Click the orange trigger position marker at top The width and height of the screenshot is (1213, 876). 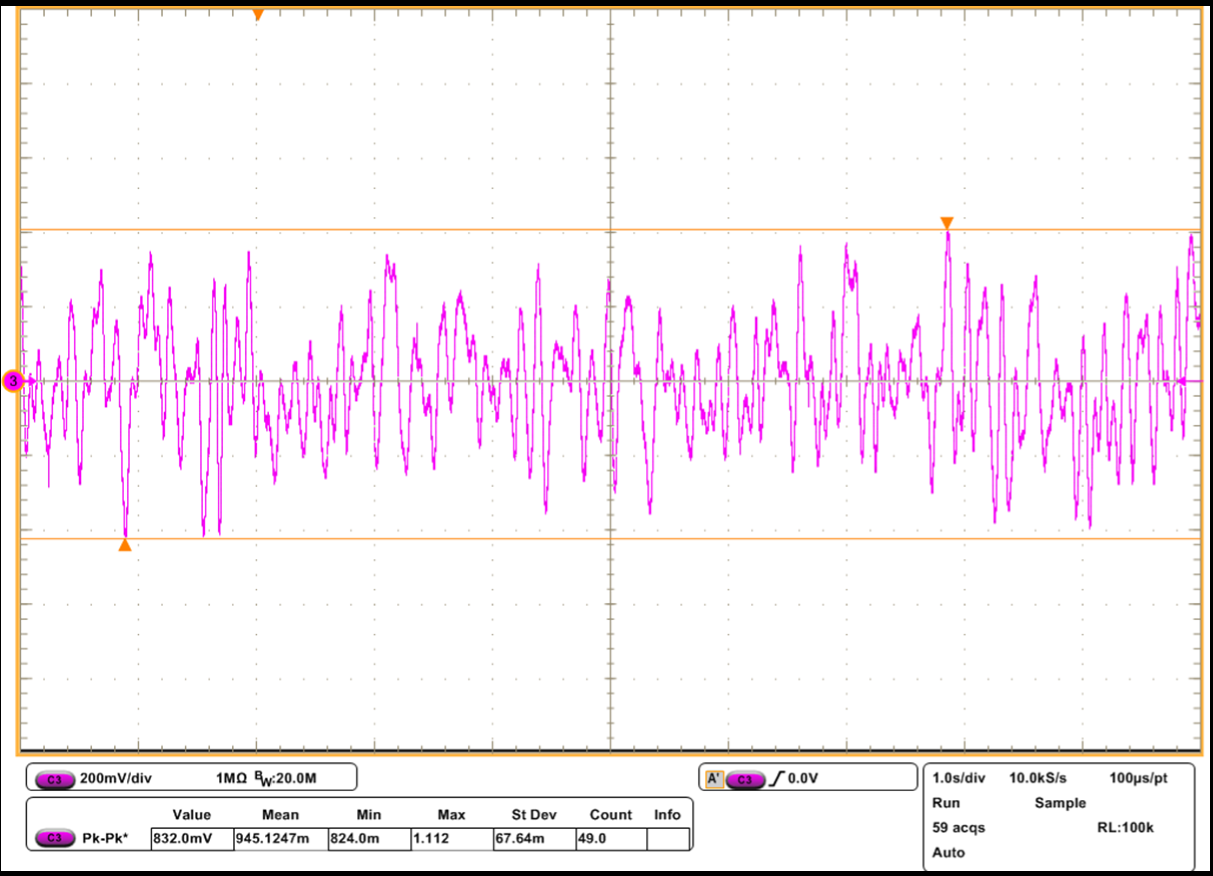258,14
